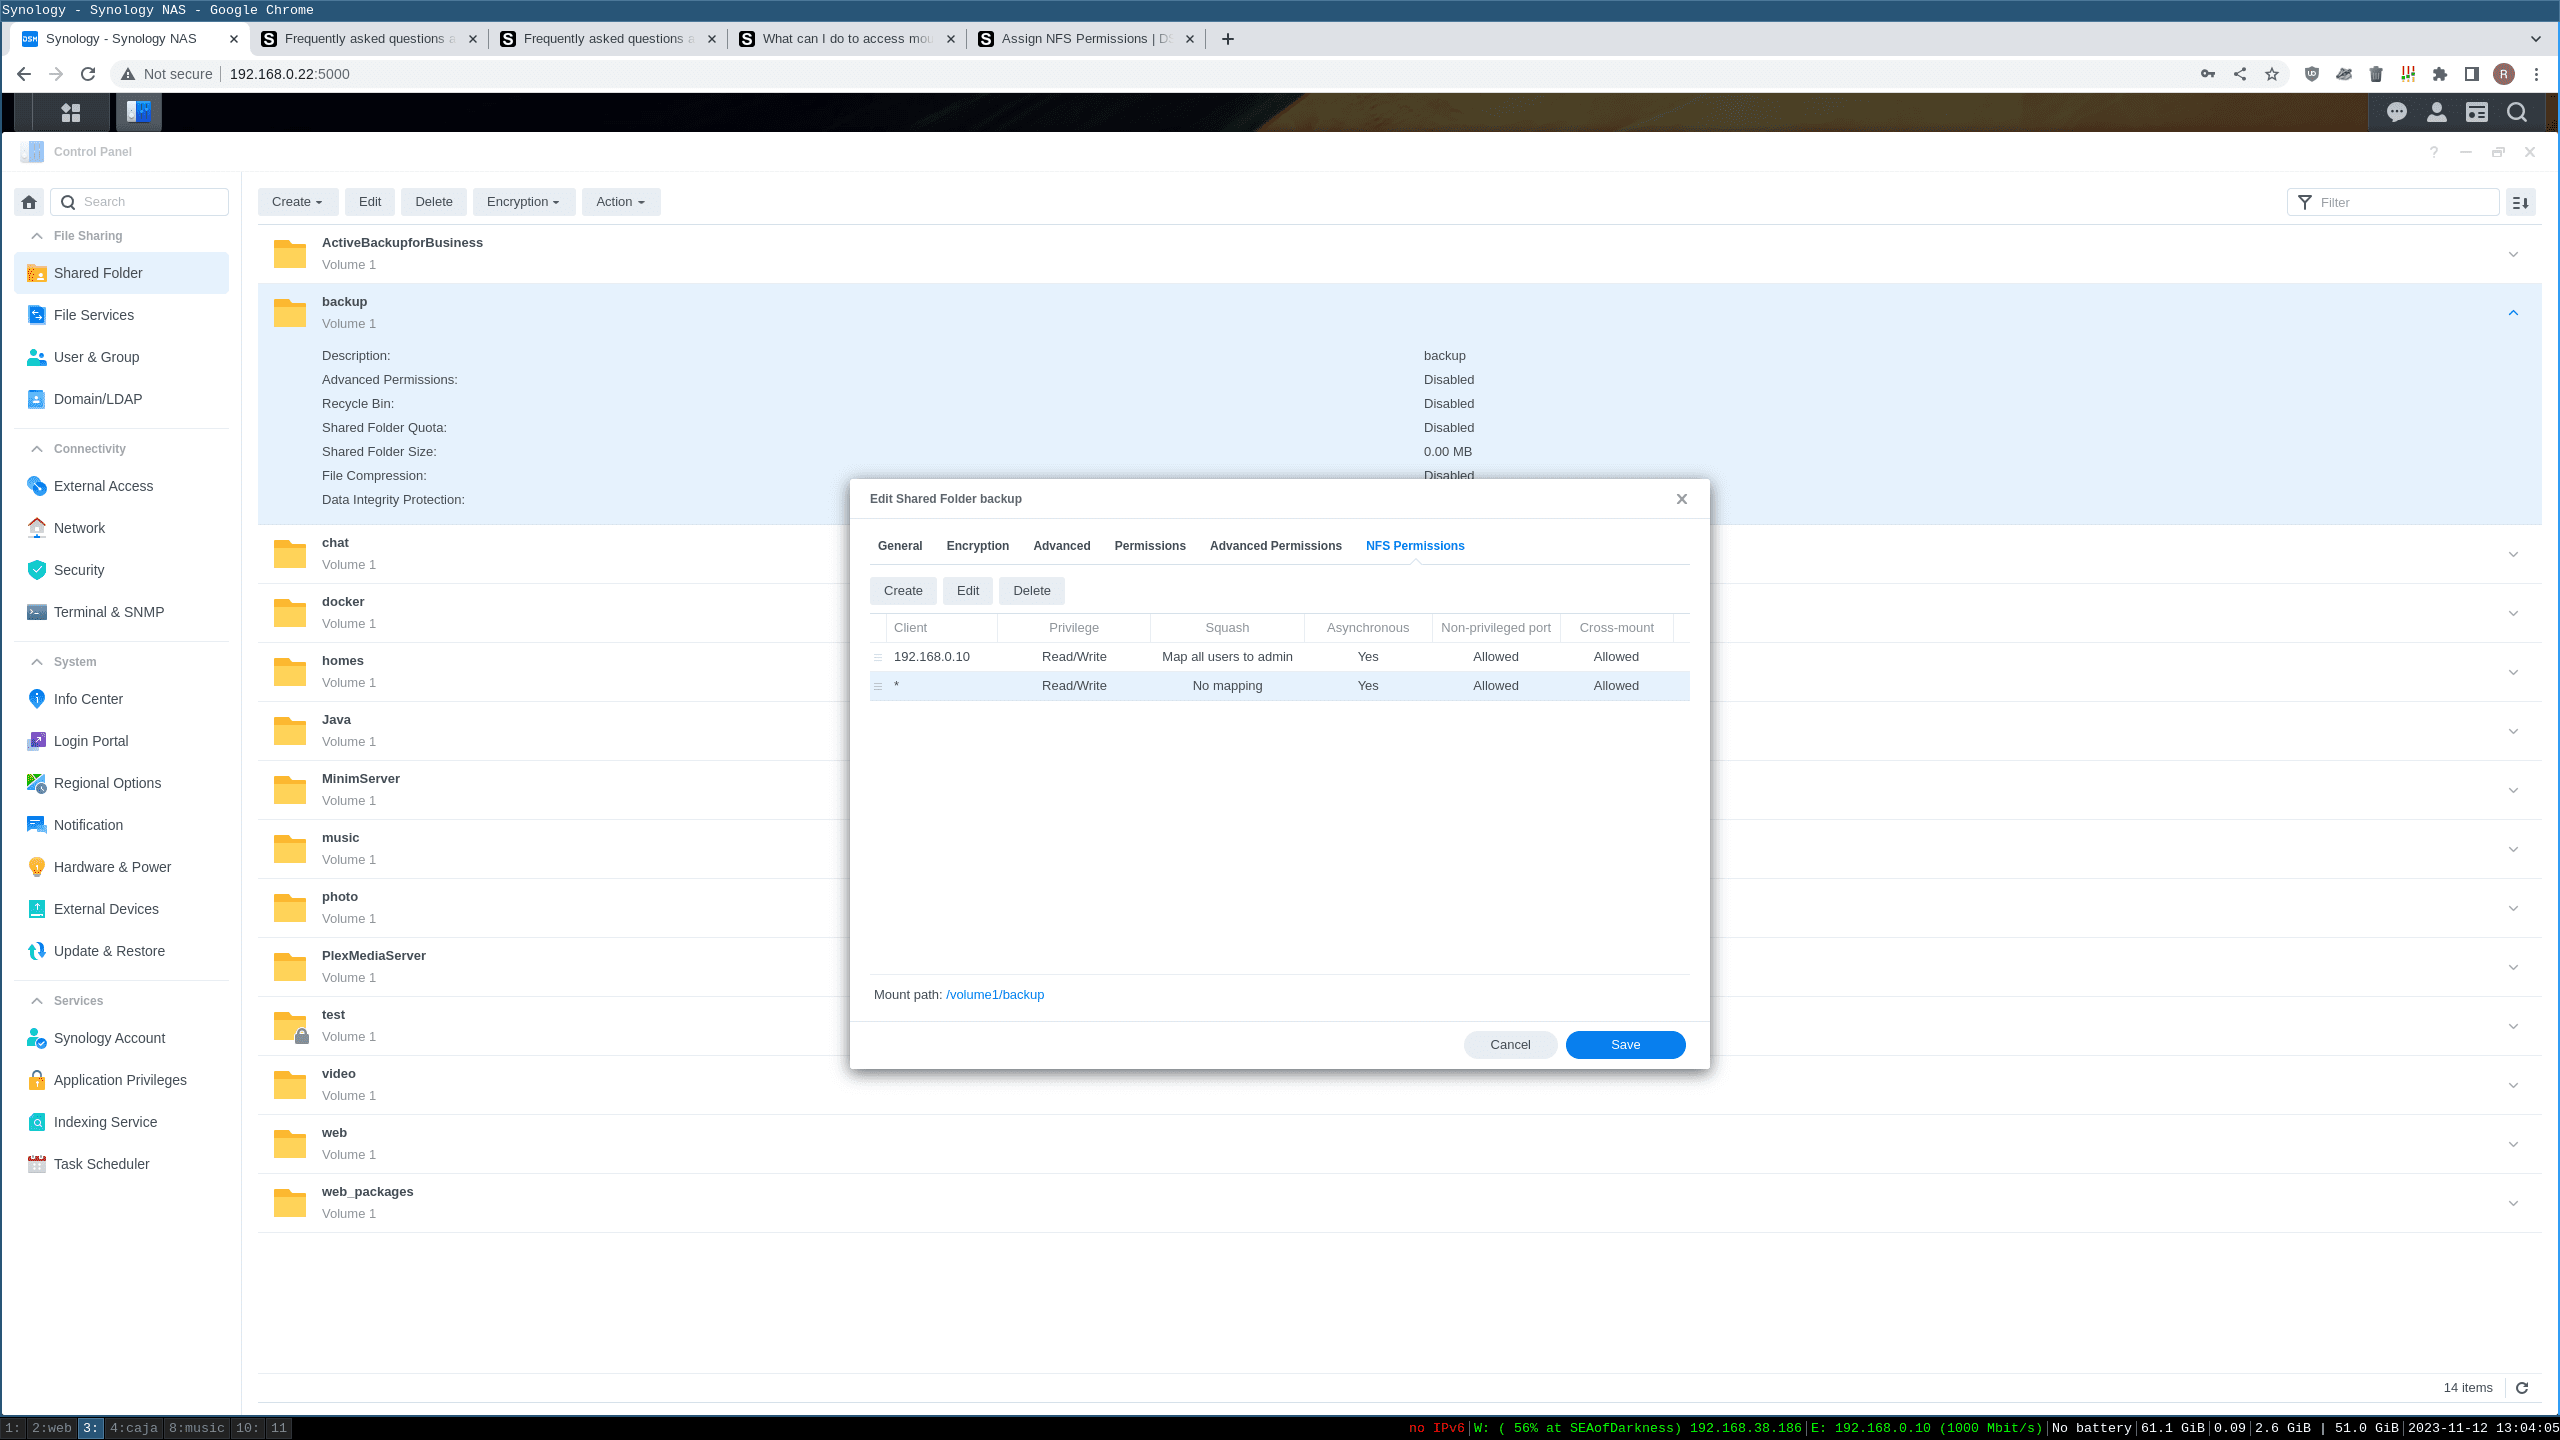Image resolution: width=2560 pixels, height=1440 pixels.
Task: Collapse the File Sharing section
Action: click(x=37, y=236)
